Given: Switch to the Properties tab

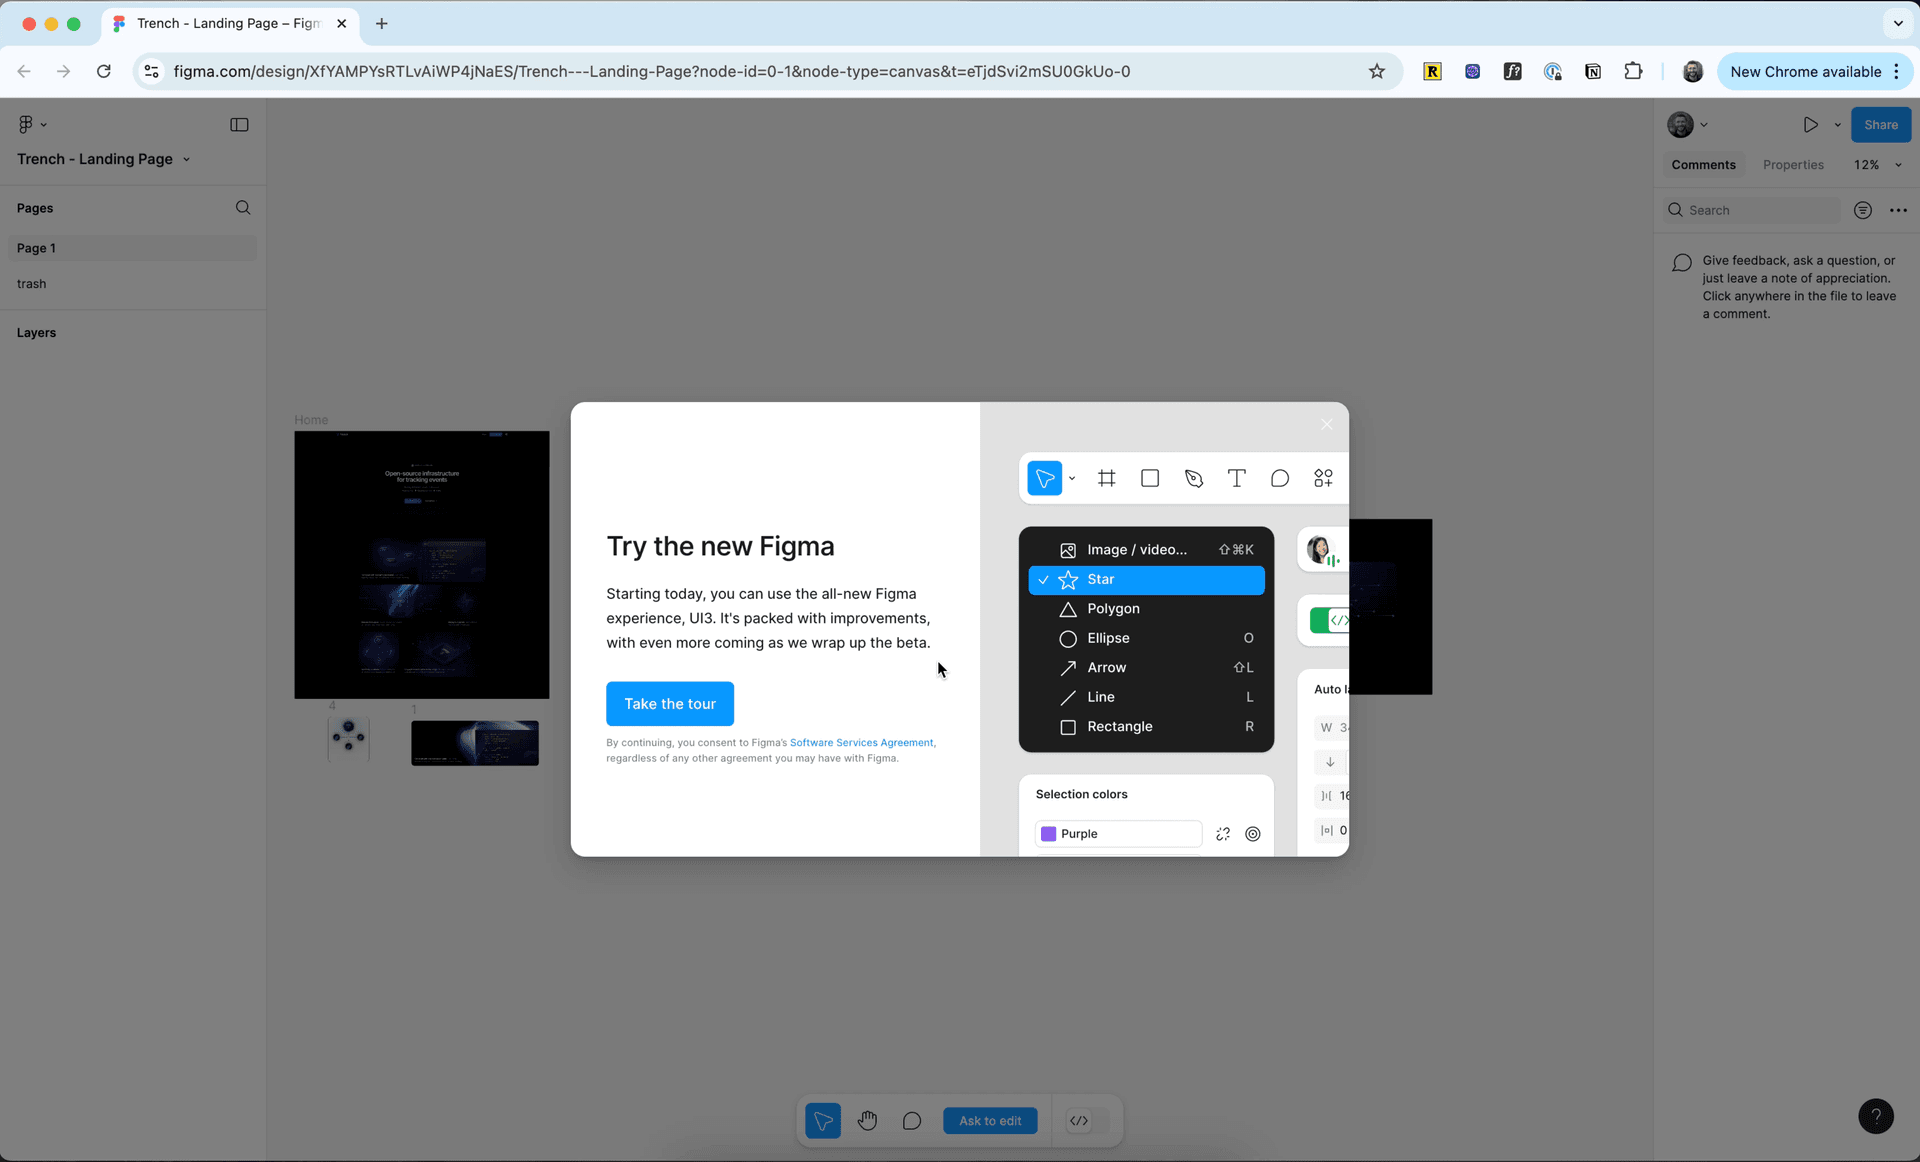Looking at the screenshot, I should pyautogui.click(x=1793, y=165).
